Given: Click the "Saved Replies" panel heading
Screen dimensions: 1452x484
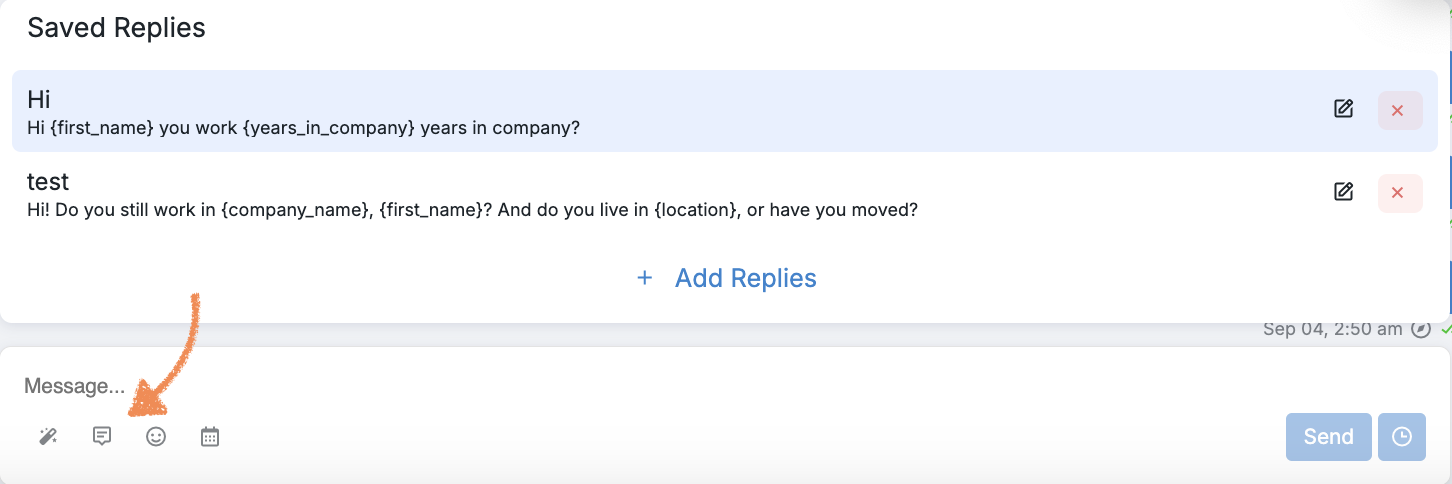Looking at the screenshot, I should [x=116, y=28].
